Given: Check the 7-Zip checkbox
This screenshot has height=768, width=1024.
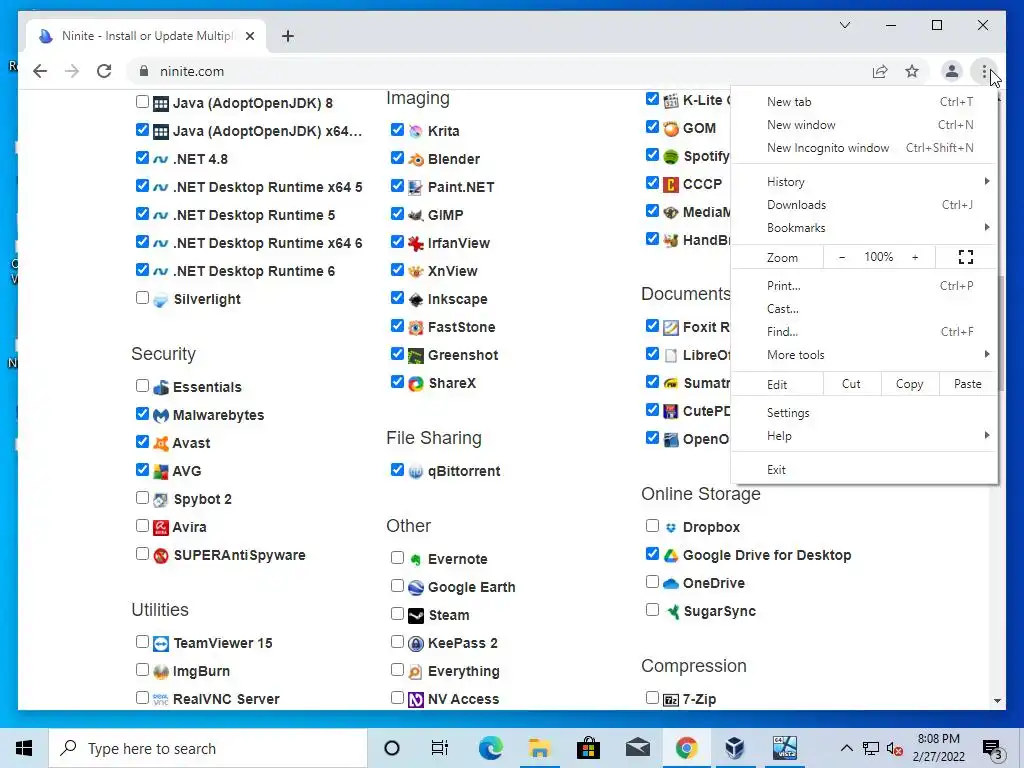Looking at the screenshot, I should [652, 697].
